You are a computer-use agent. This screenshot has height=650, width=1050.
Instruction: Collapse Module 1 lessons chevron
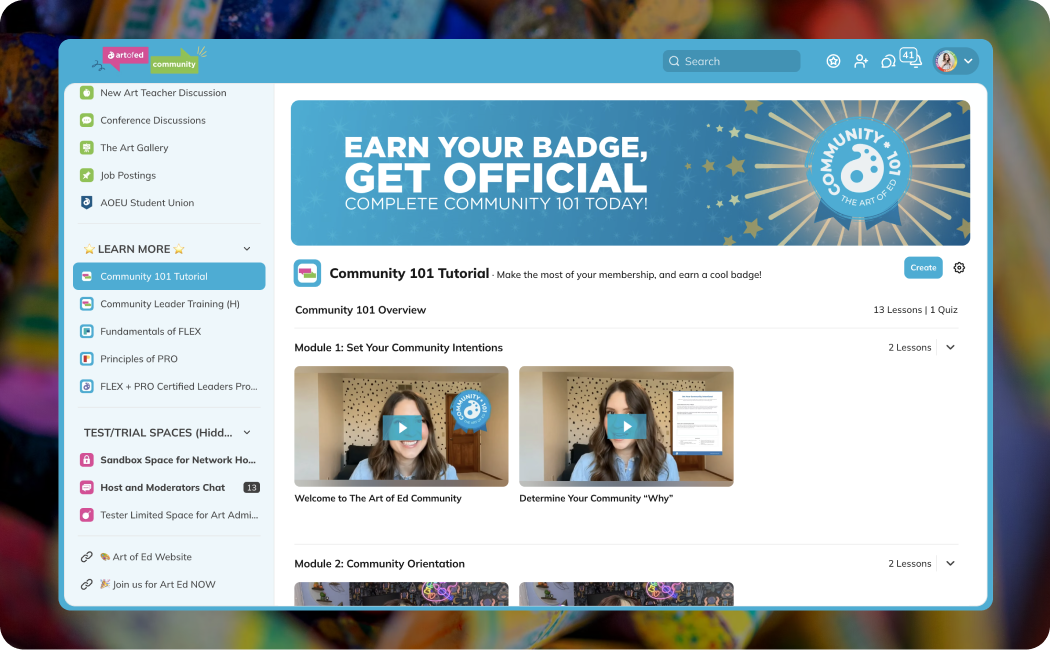tap(950, 347)
